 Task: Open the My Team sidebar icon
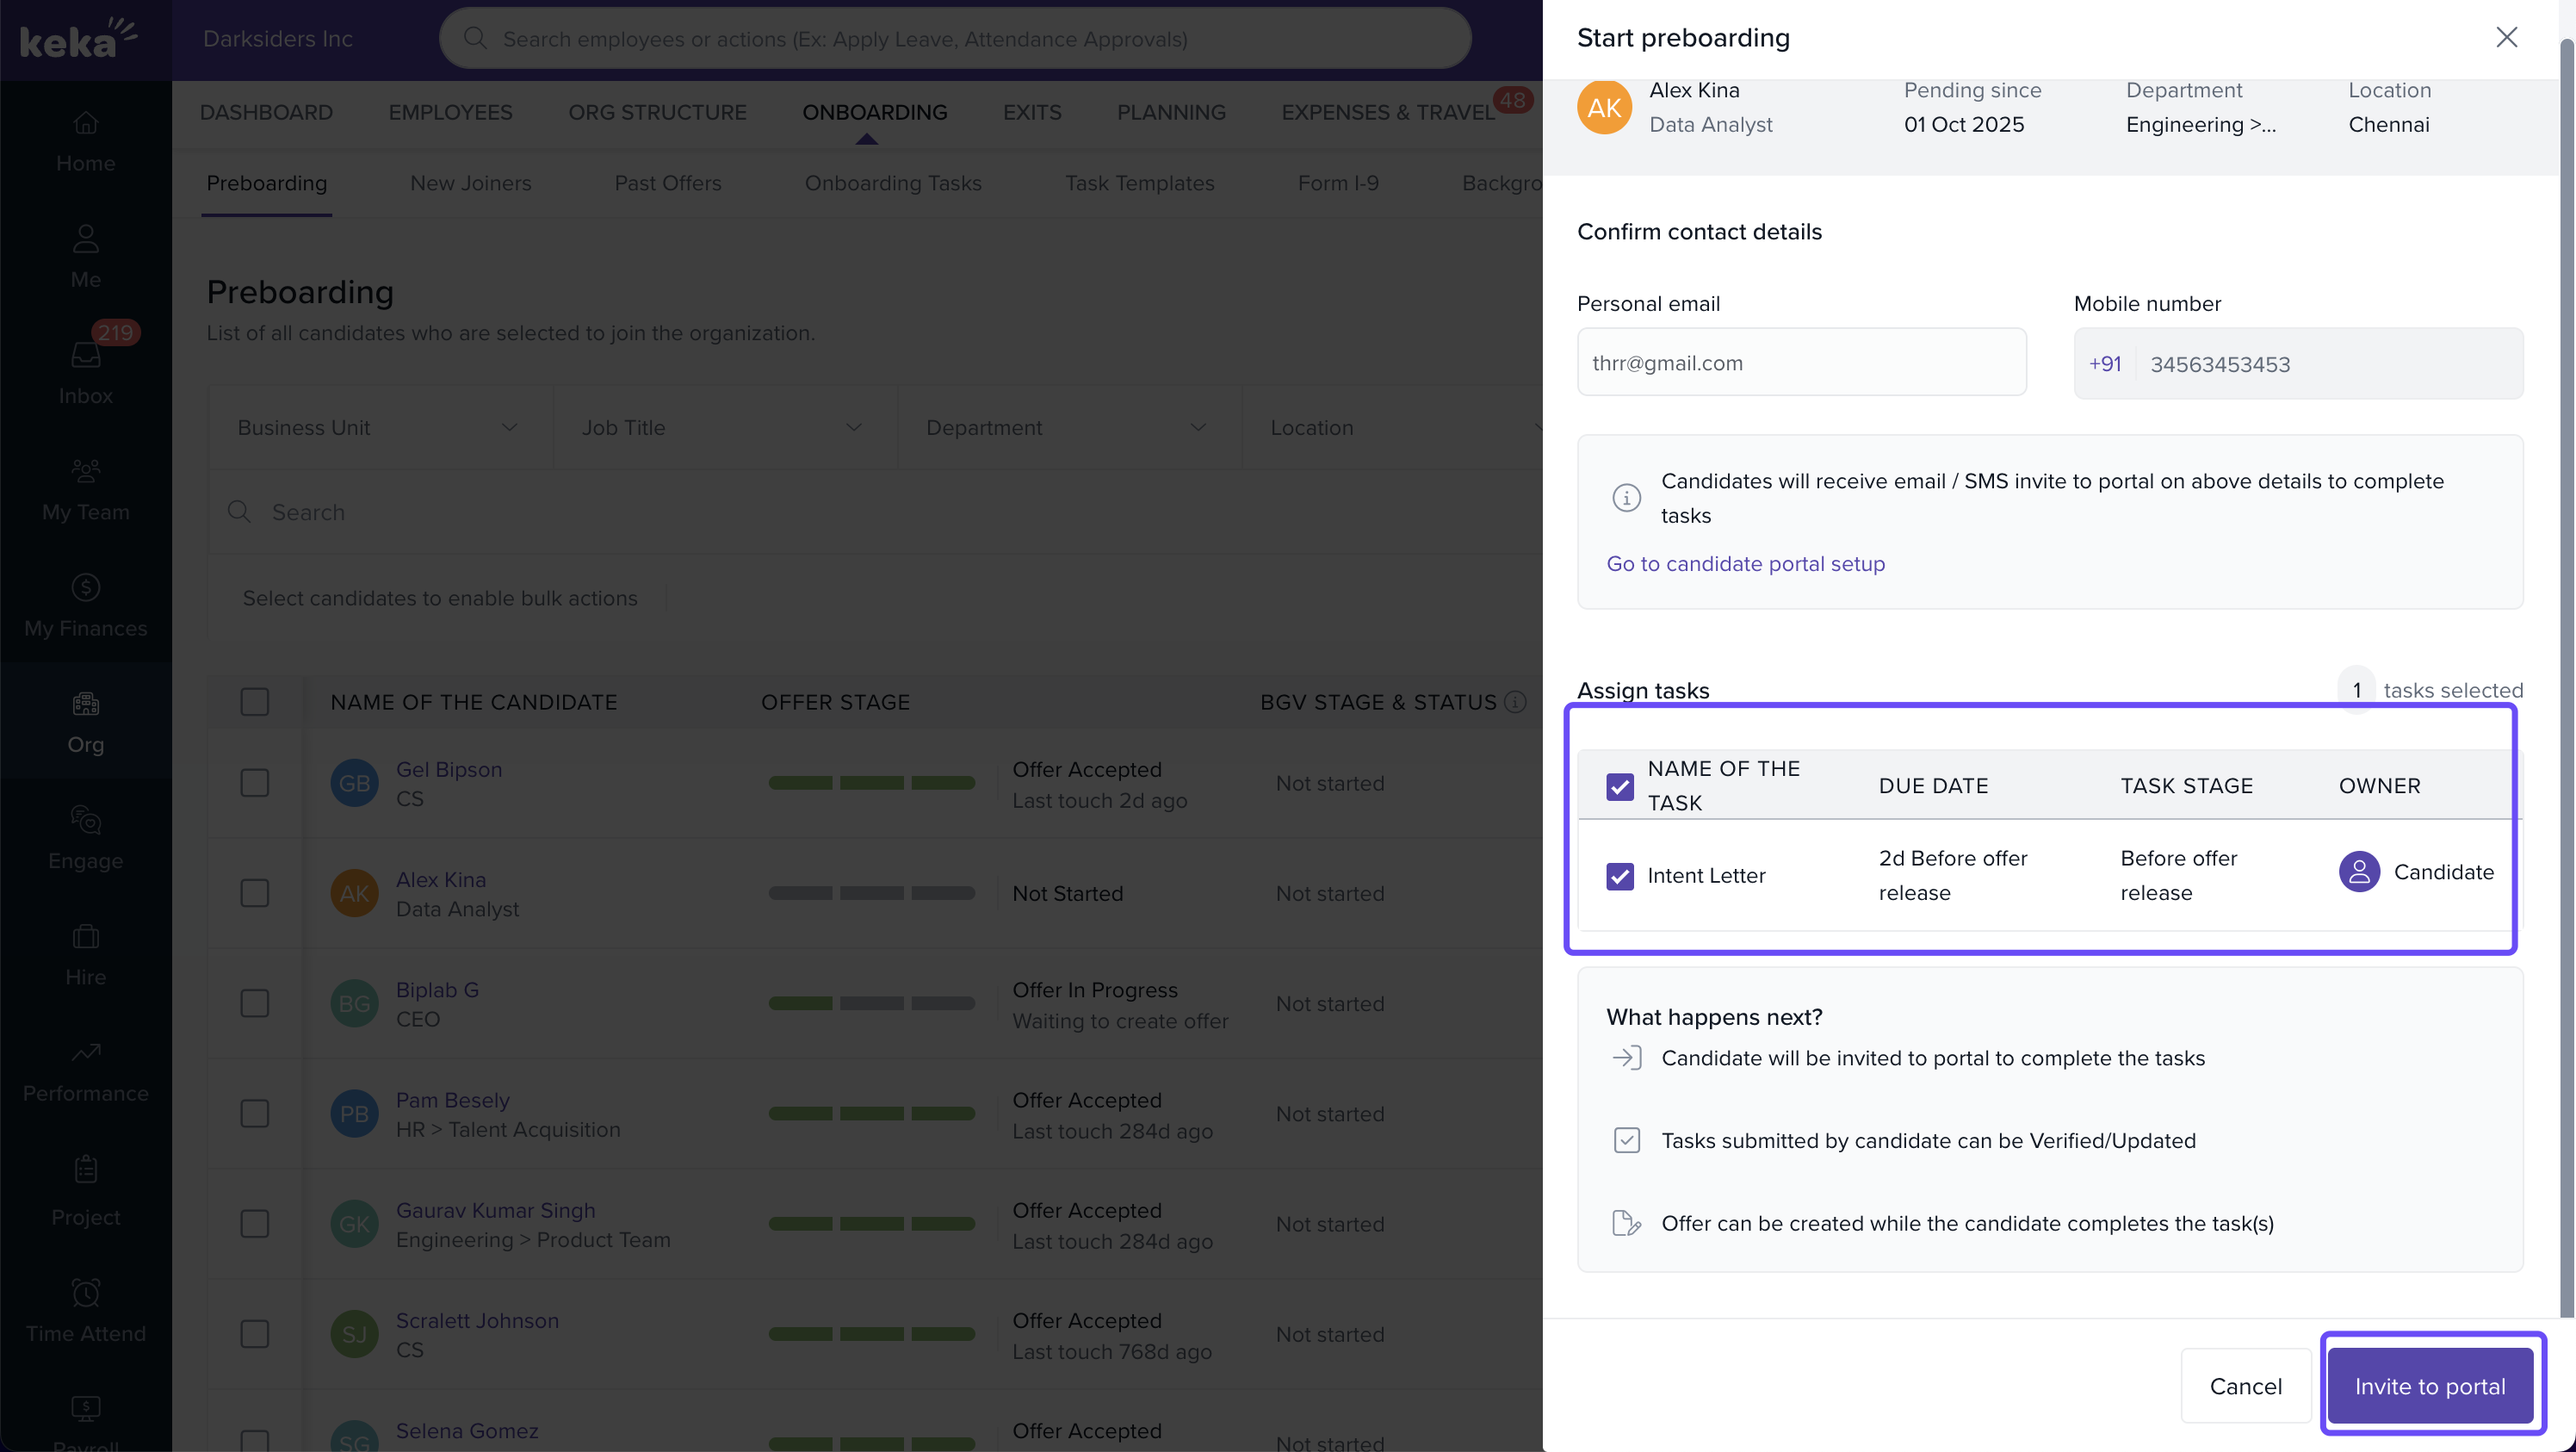(85, 472)
